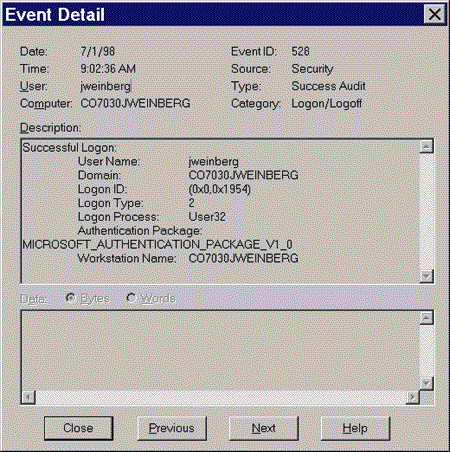The height and width of the screenshot is (452, 450).
Task: Click inside the Description text box
Action: point(220,211)
